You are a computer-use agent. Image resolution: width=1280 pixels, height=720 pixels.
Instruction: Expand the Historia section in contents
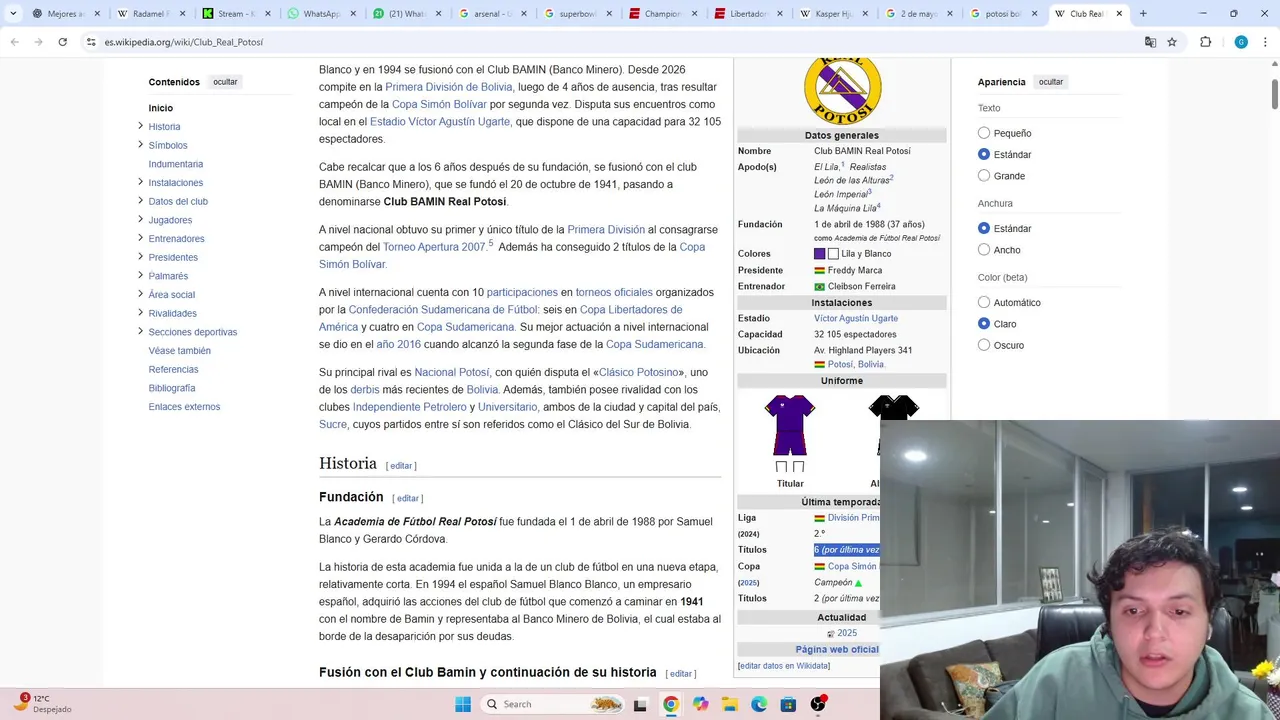point(140,126)
